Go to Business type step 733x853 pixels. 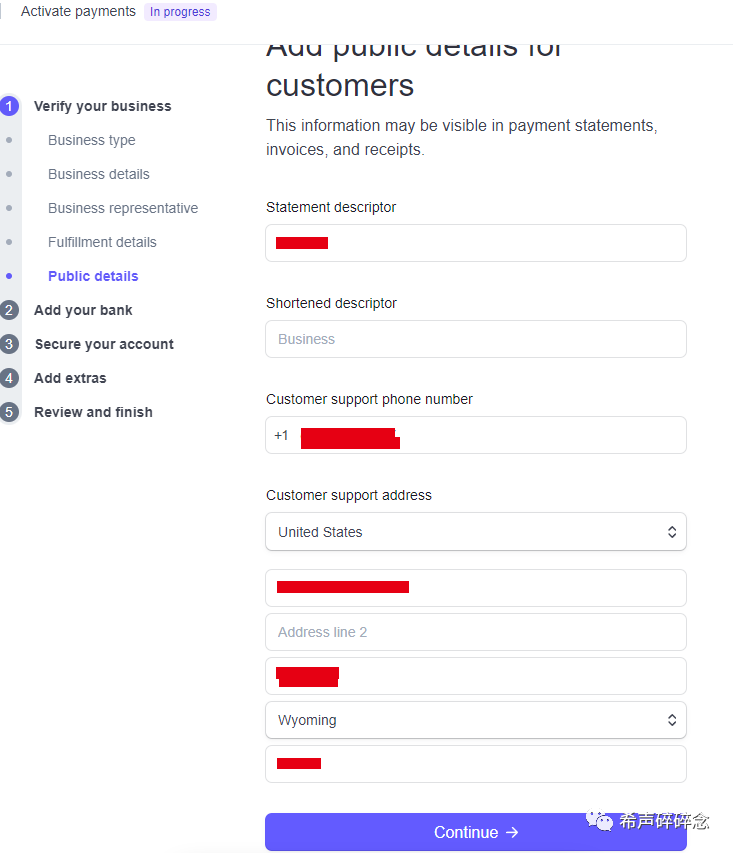(92, 140)
